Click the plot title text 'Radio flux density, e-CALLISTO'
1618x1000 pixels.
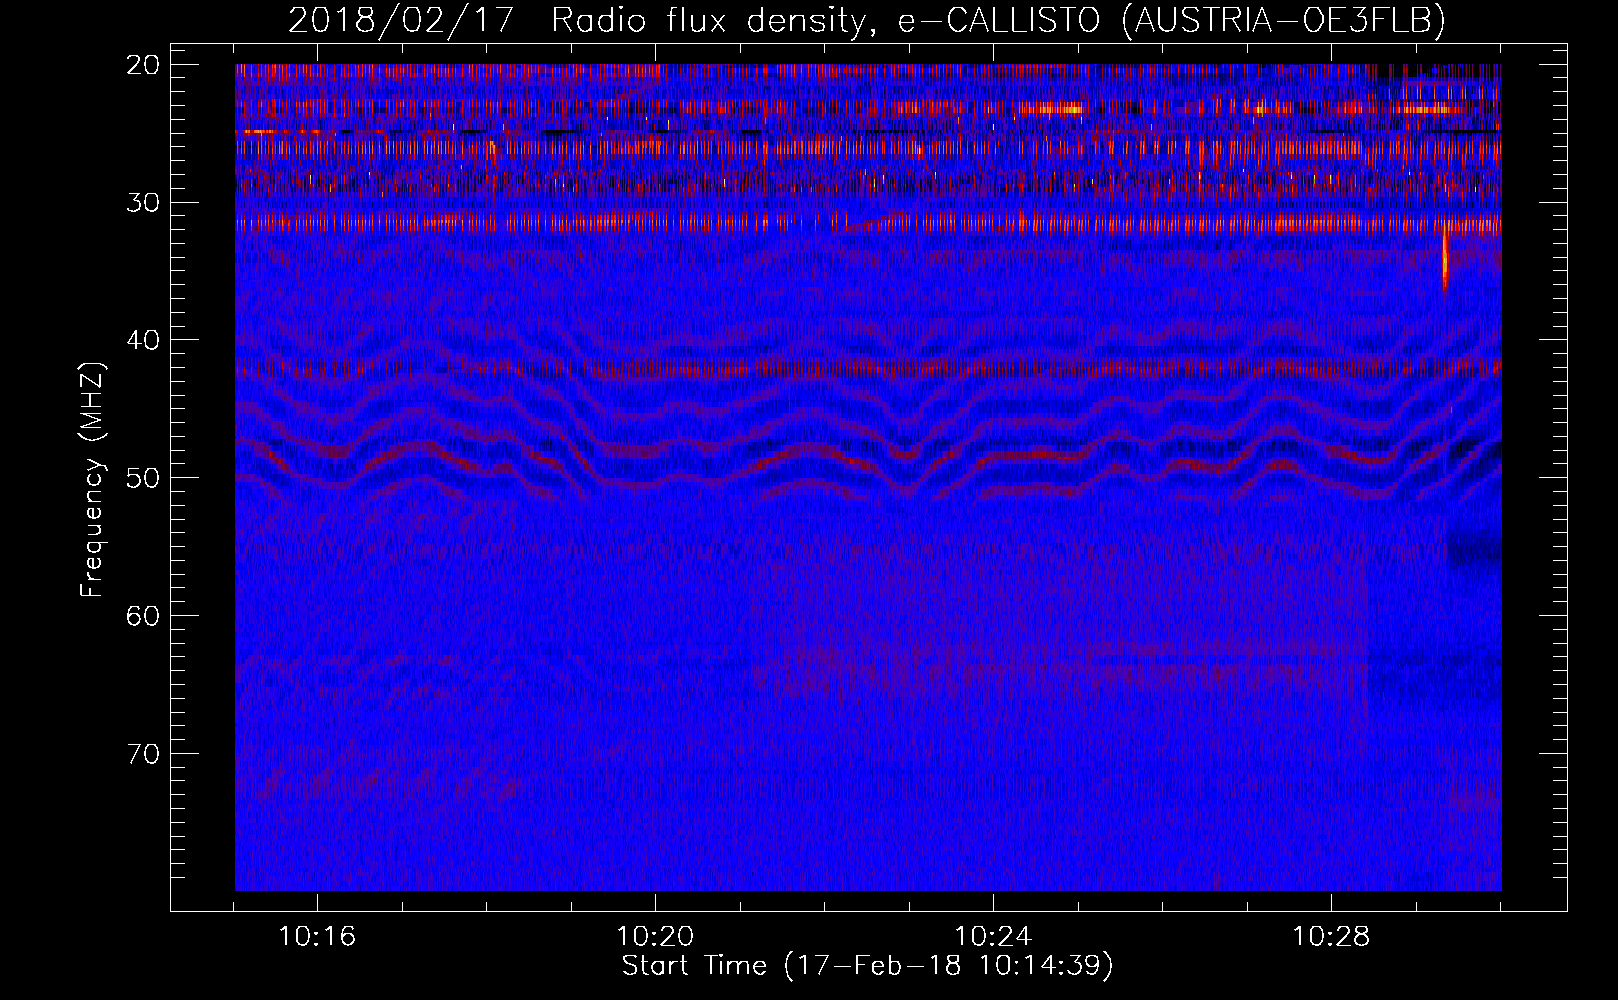tap(826, 20)
